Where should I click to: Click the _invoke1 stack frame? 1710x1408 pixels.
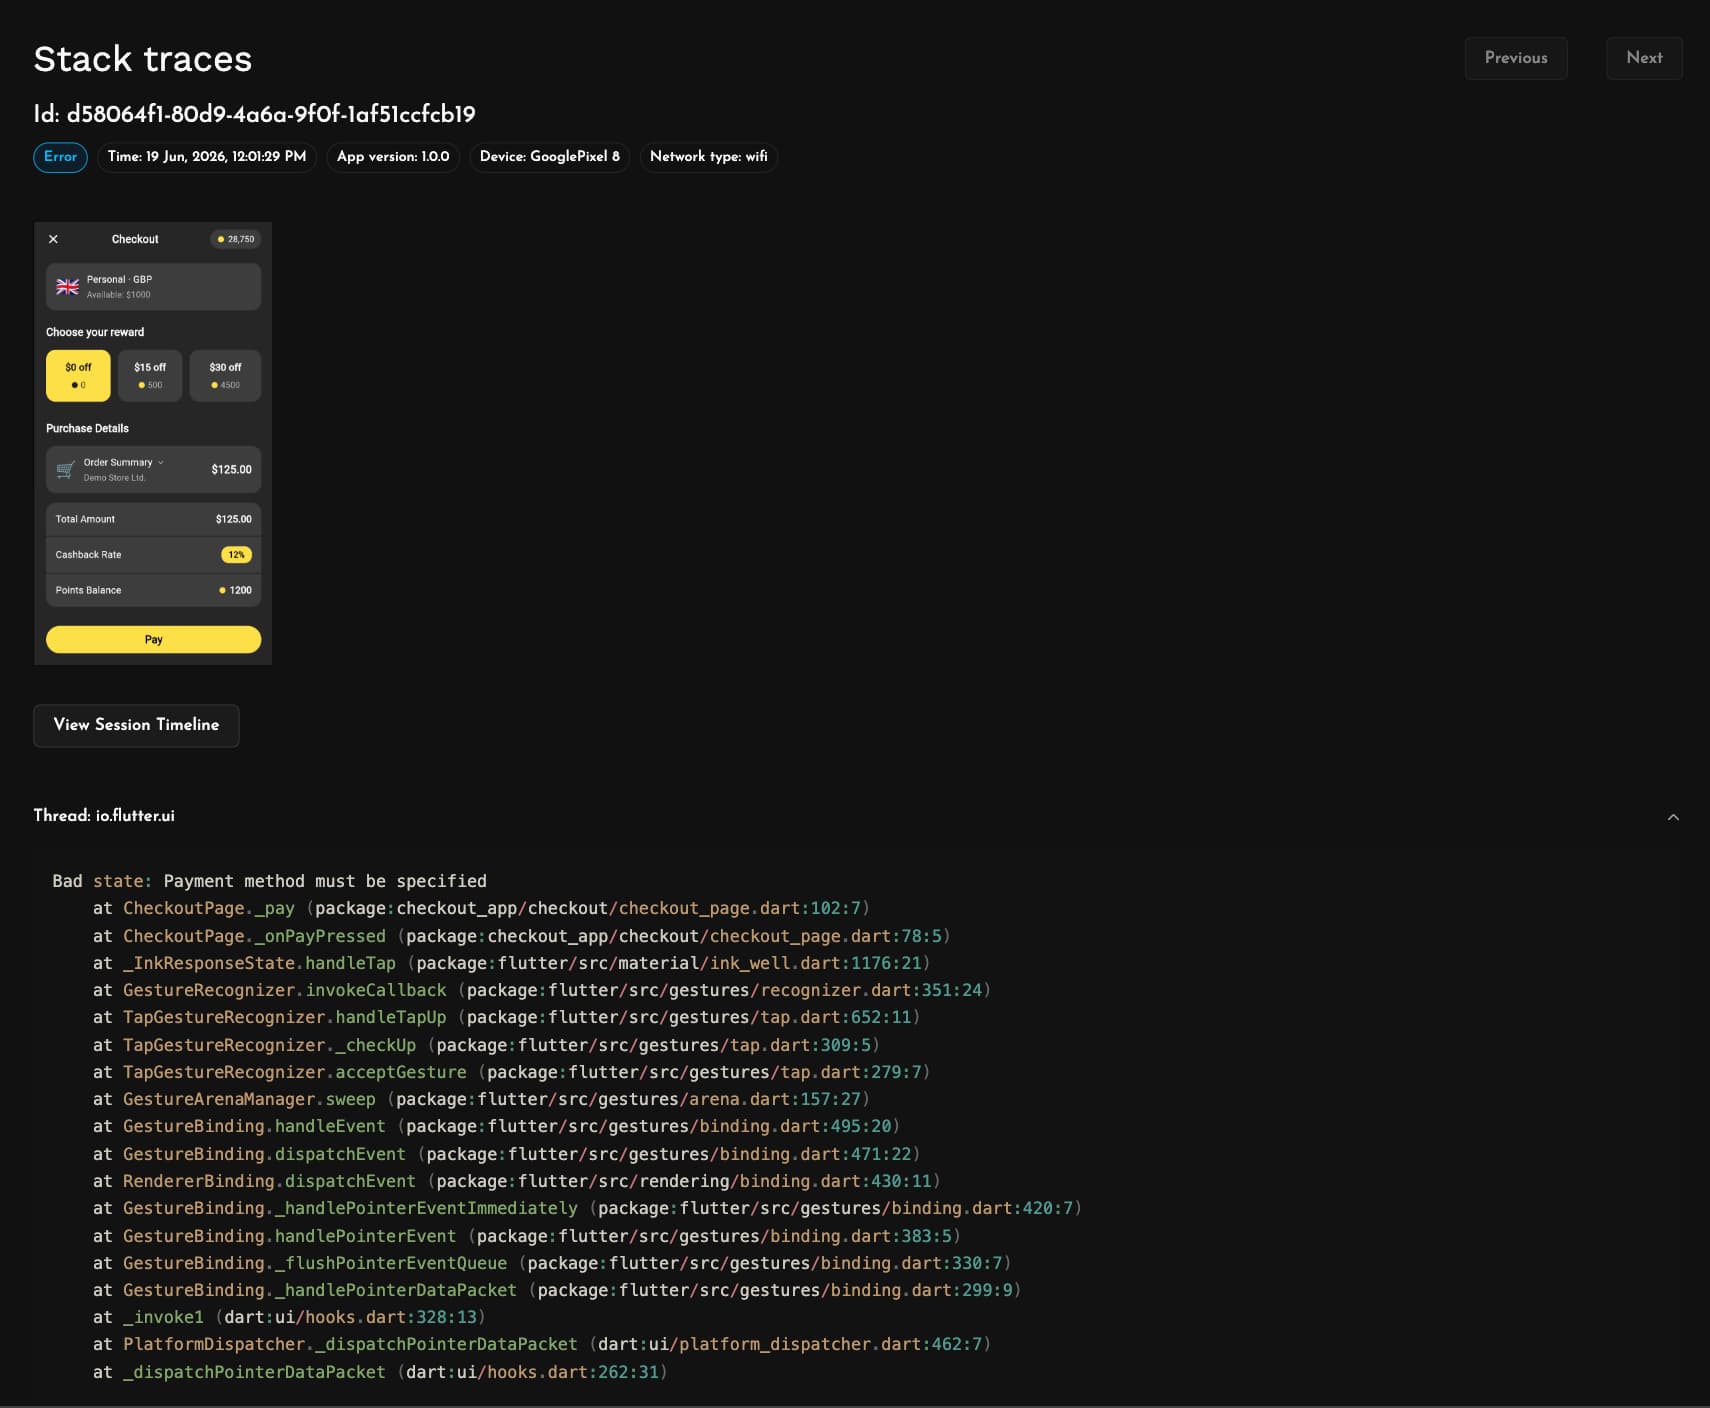[290, 1317]
